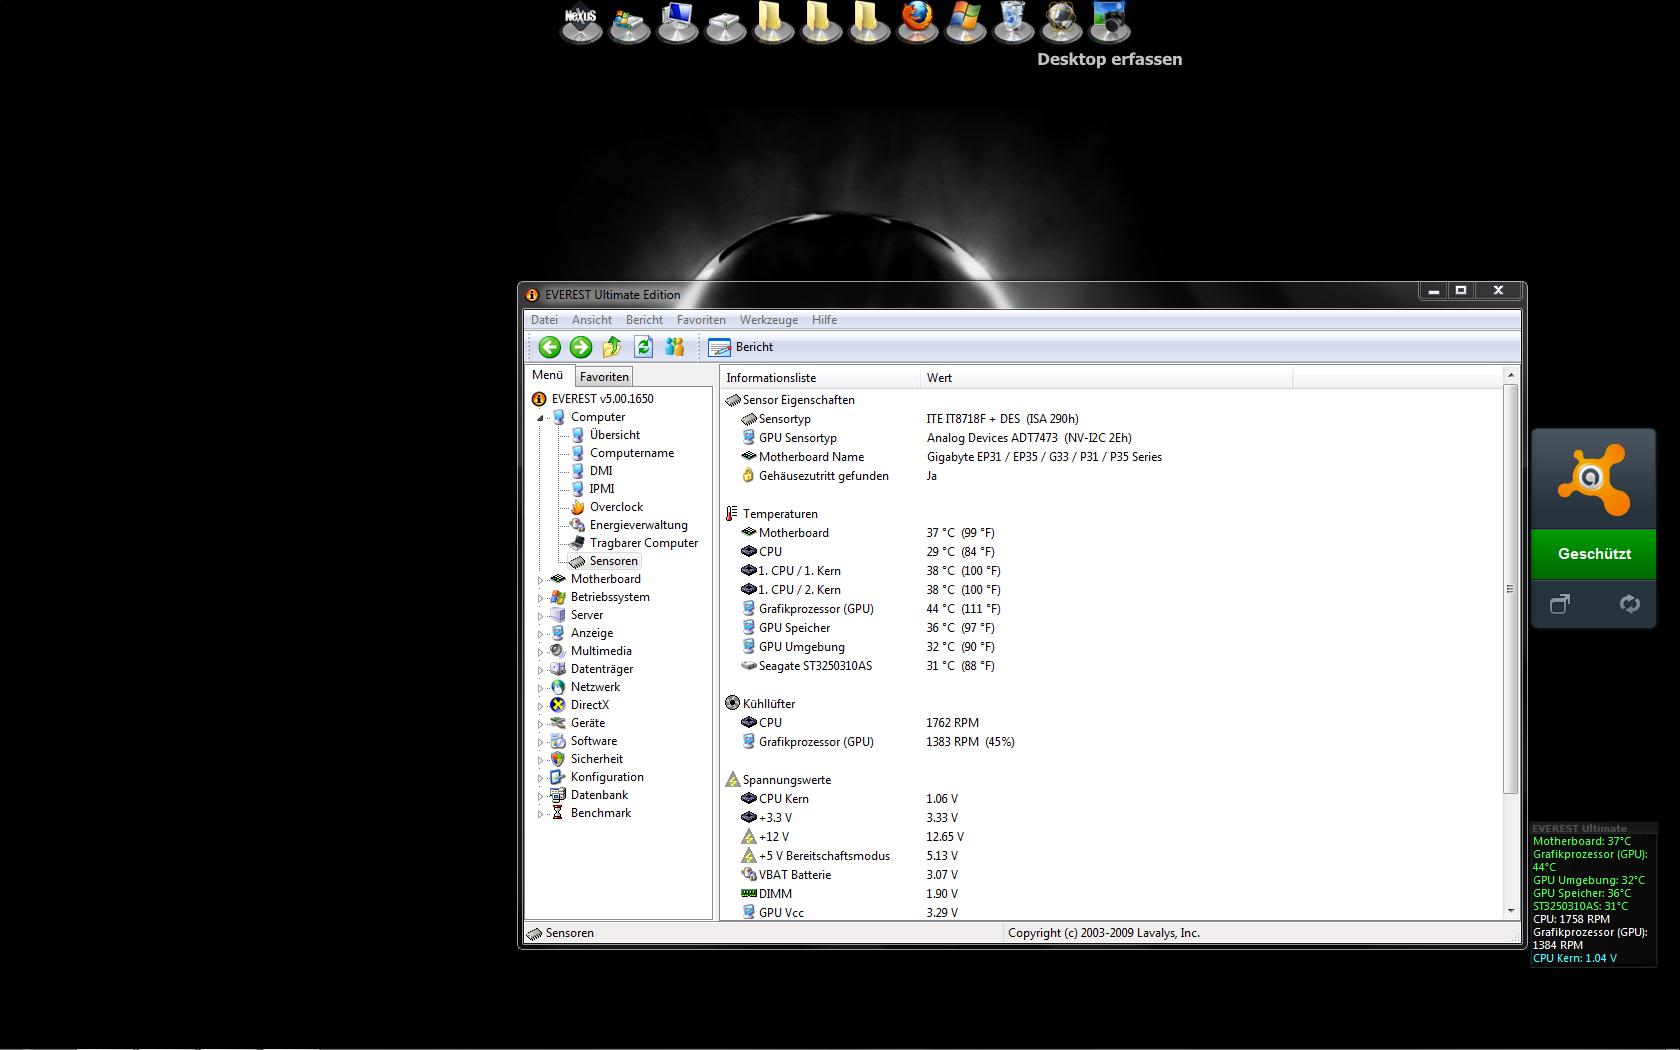This screenshot has height=1050, width=1680.
Task: Click the orange avast logo
Action: (x=1593, y=480)
